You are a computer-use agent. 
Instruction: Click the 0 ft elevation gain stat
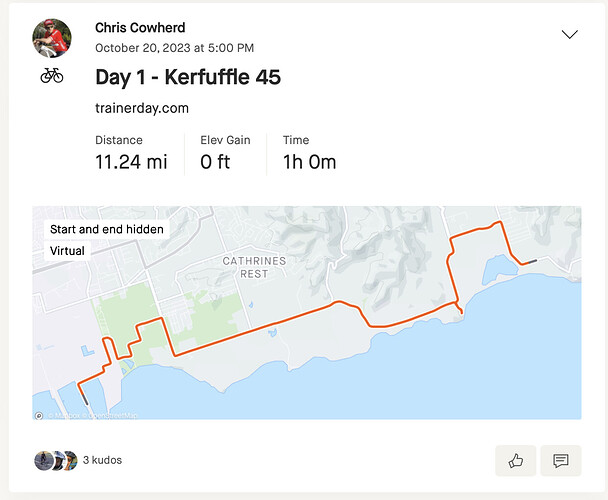(215, 161)
